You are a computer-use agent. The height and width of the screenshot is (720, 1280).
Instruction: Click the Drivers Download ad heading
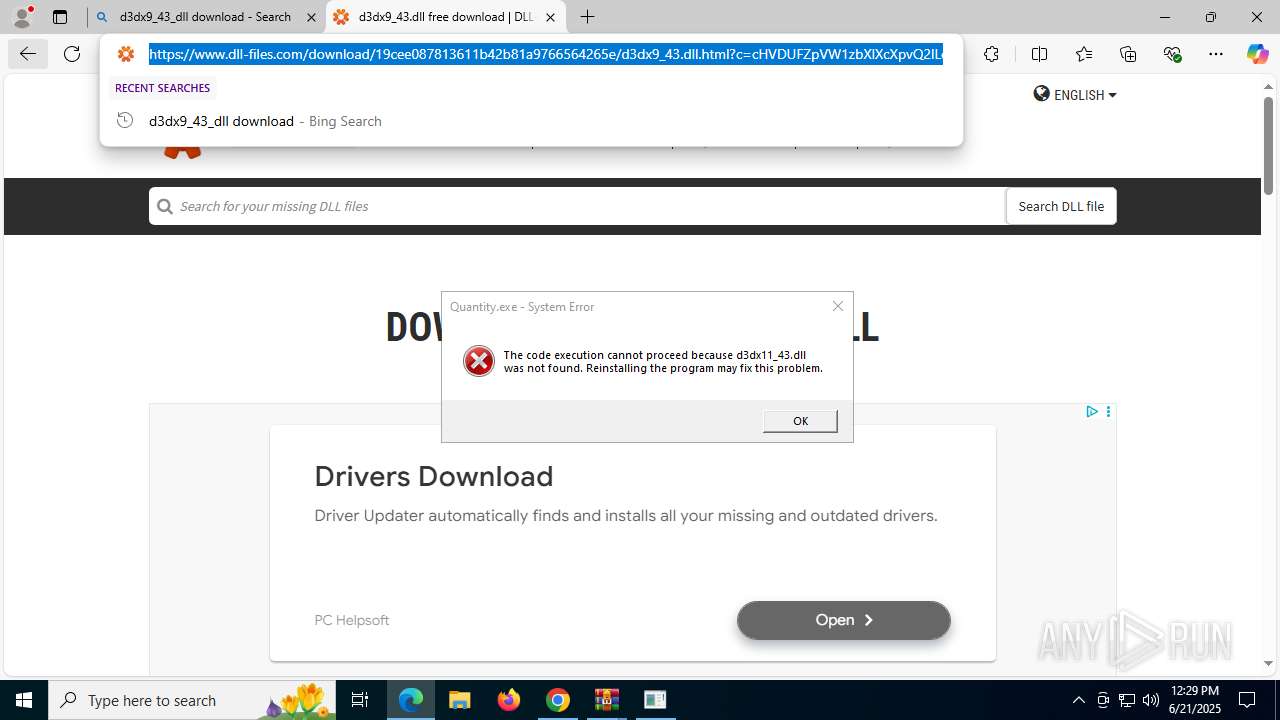(434, 476)
